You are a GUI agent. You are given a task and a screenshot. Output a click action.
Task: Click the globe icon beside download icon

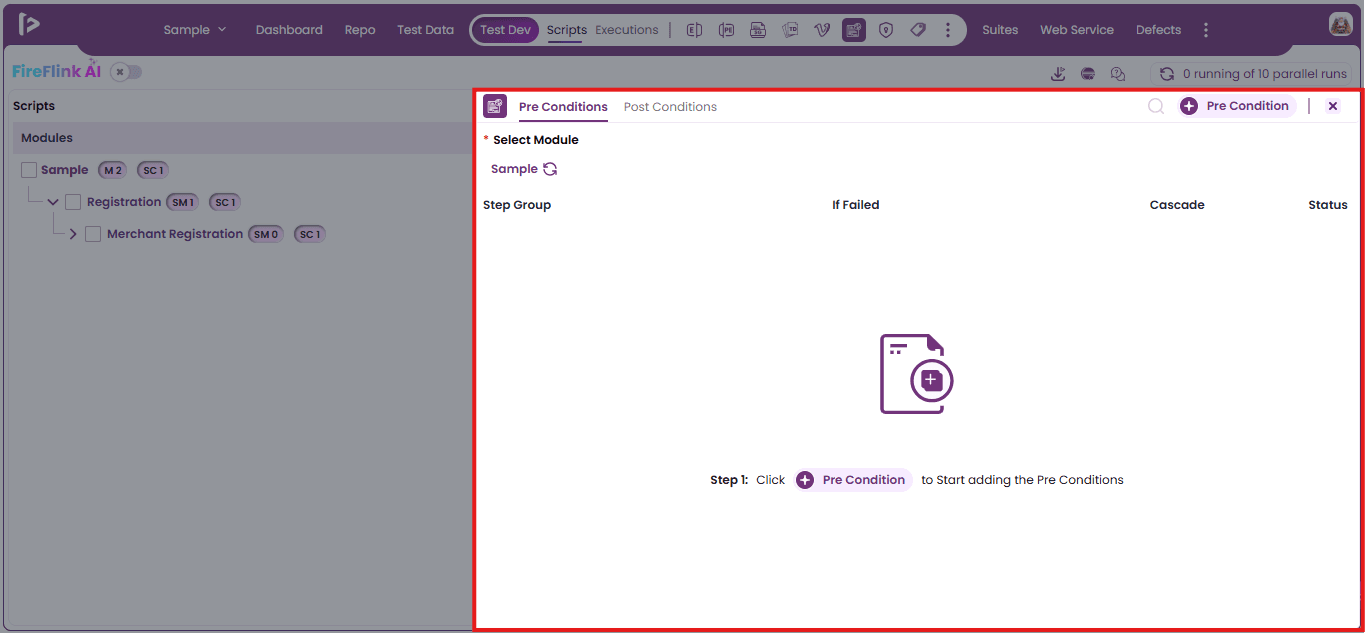[1088, 74]
